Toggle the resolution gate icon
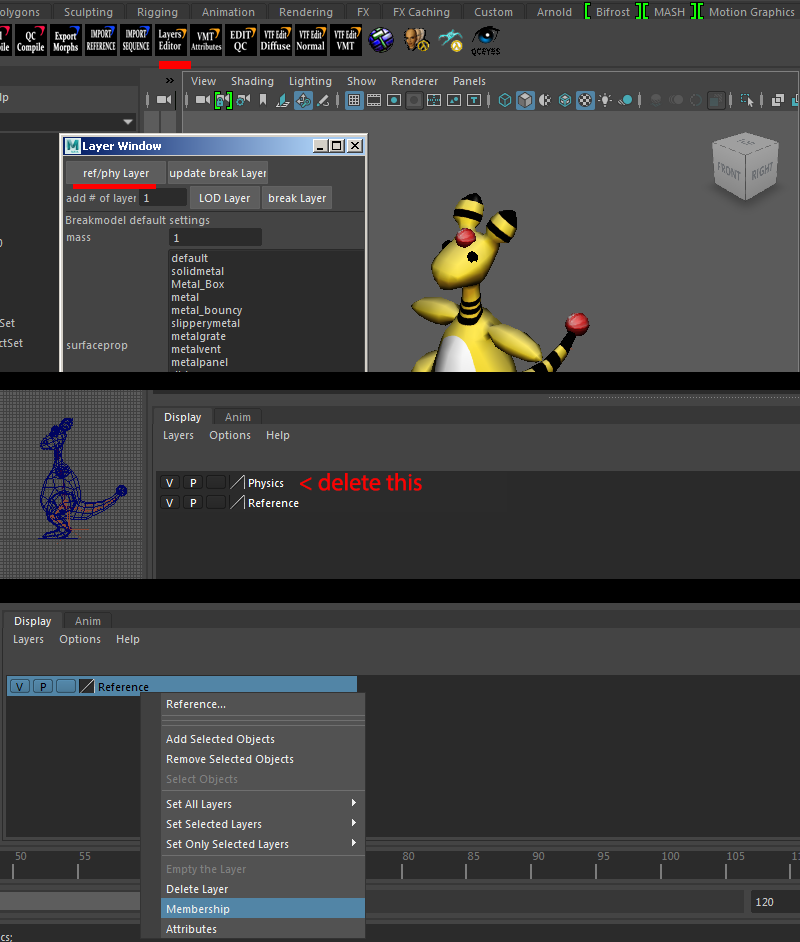The width and height of the screenshot is (800, 942). (x=394, y=100)
